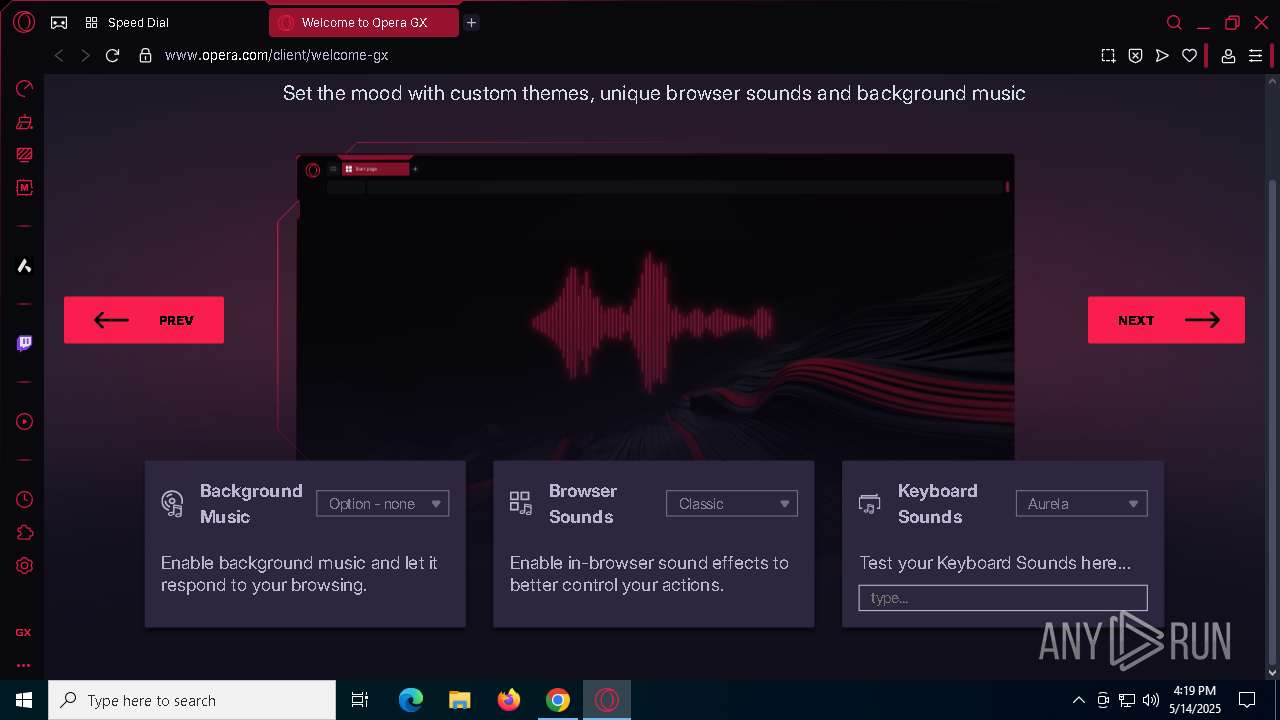Click the Browser Sounds heading
The width and height of the screenshot is (1280, 720).
[583, 504]
